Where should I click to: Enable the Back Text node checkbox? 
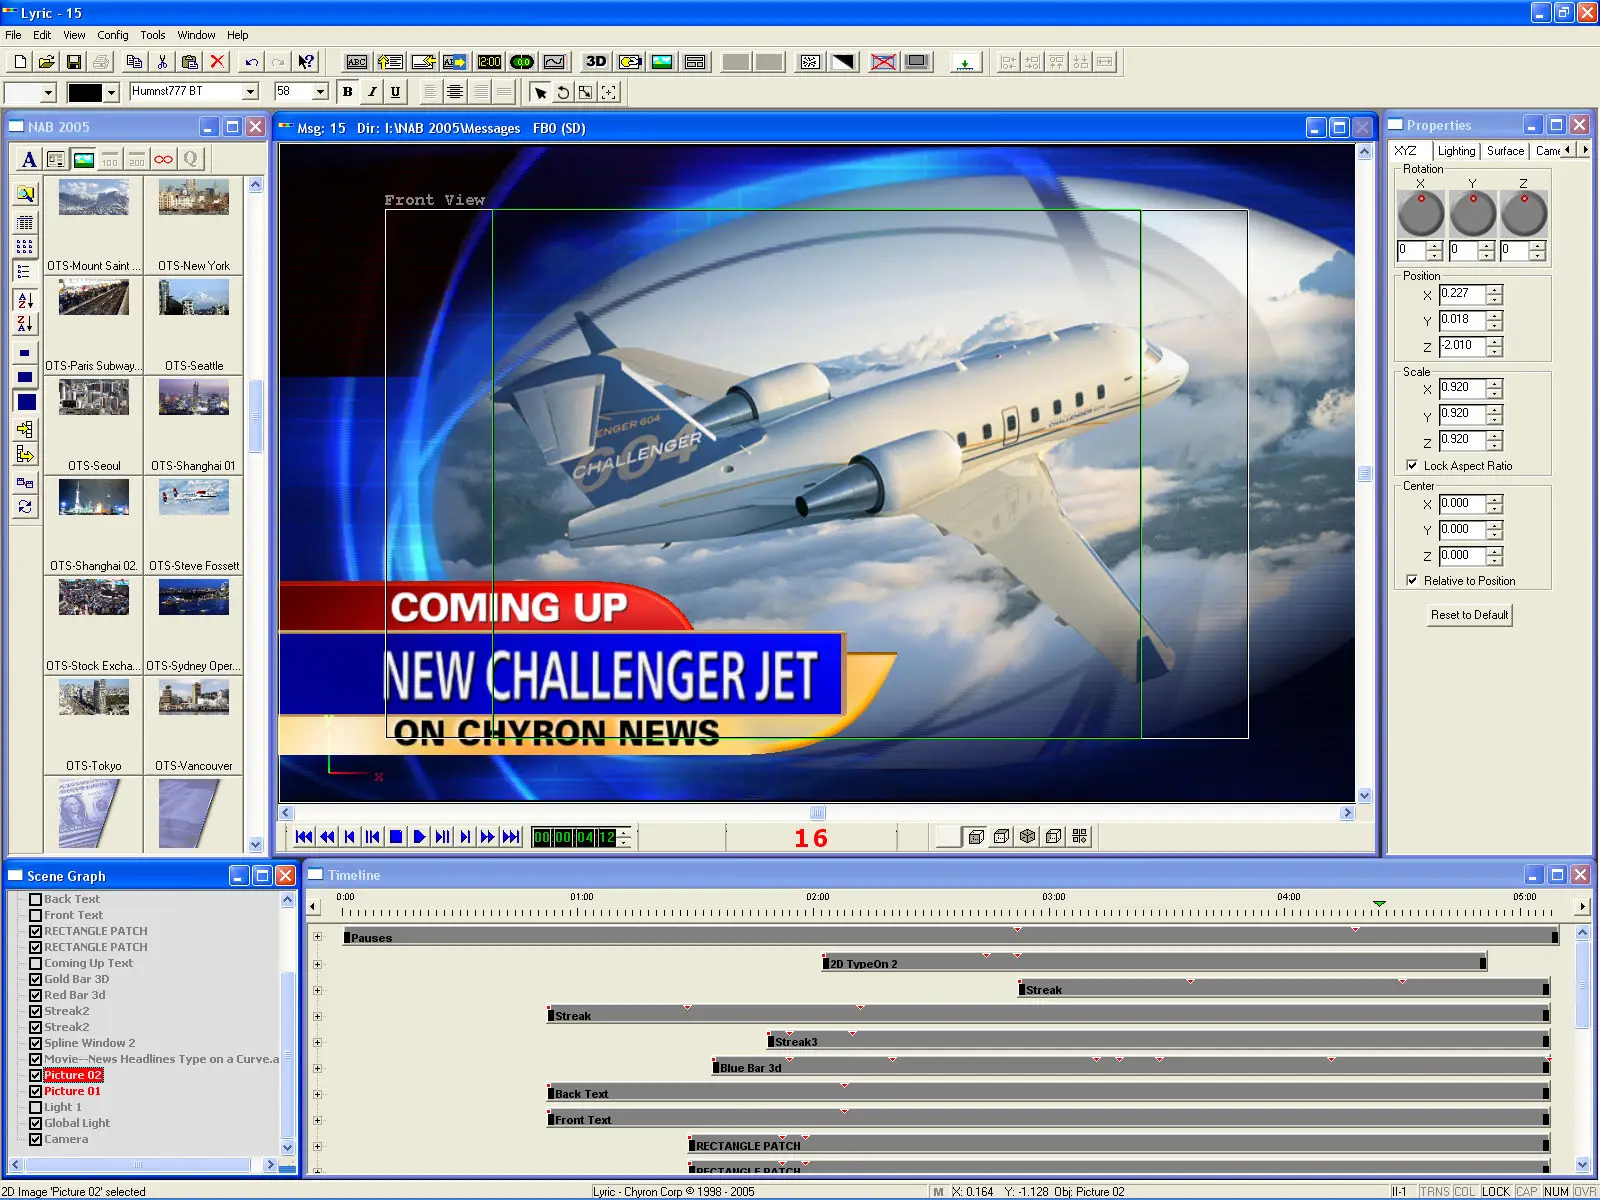(x=36, y=899)
